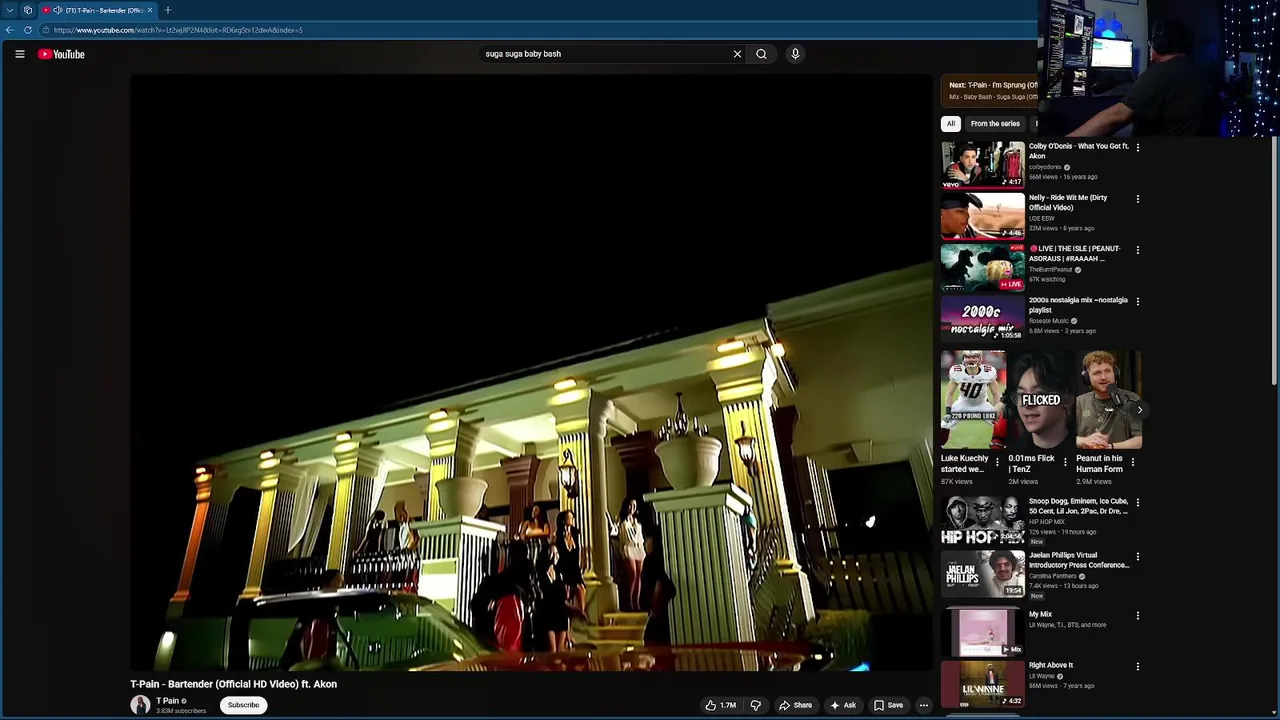Open Peanut in his Human Form short

point(1108,399)
